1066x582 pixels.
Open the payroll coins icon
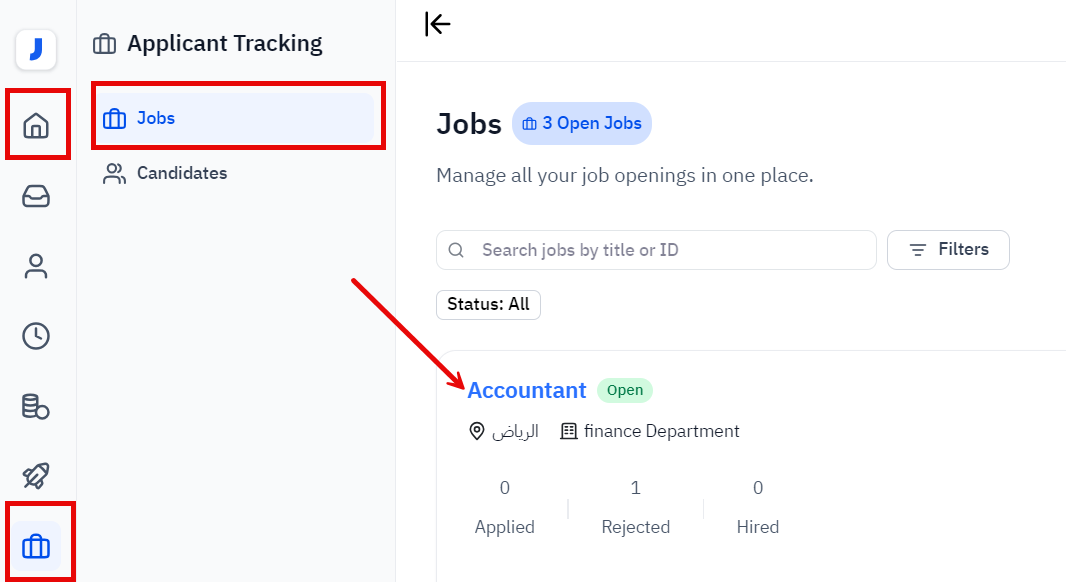pos(37,406)
